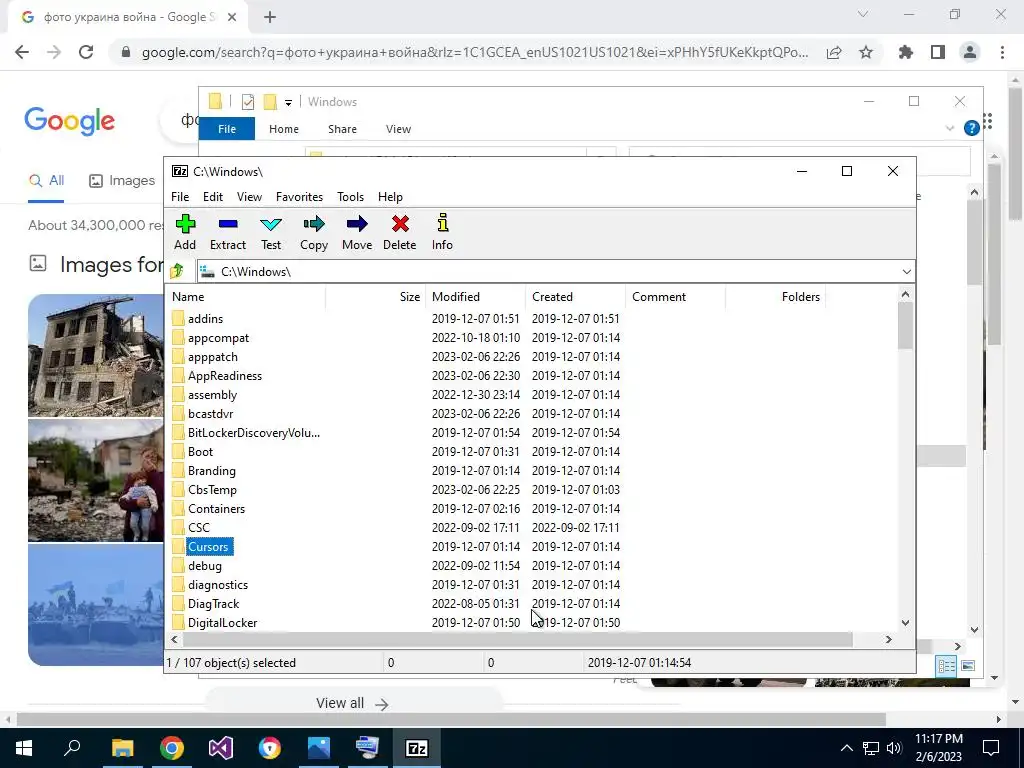Sort list by Name column header
The height and width of the screenshot is (768, 1024).
pos(246,296)
